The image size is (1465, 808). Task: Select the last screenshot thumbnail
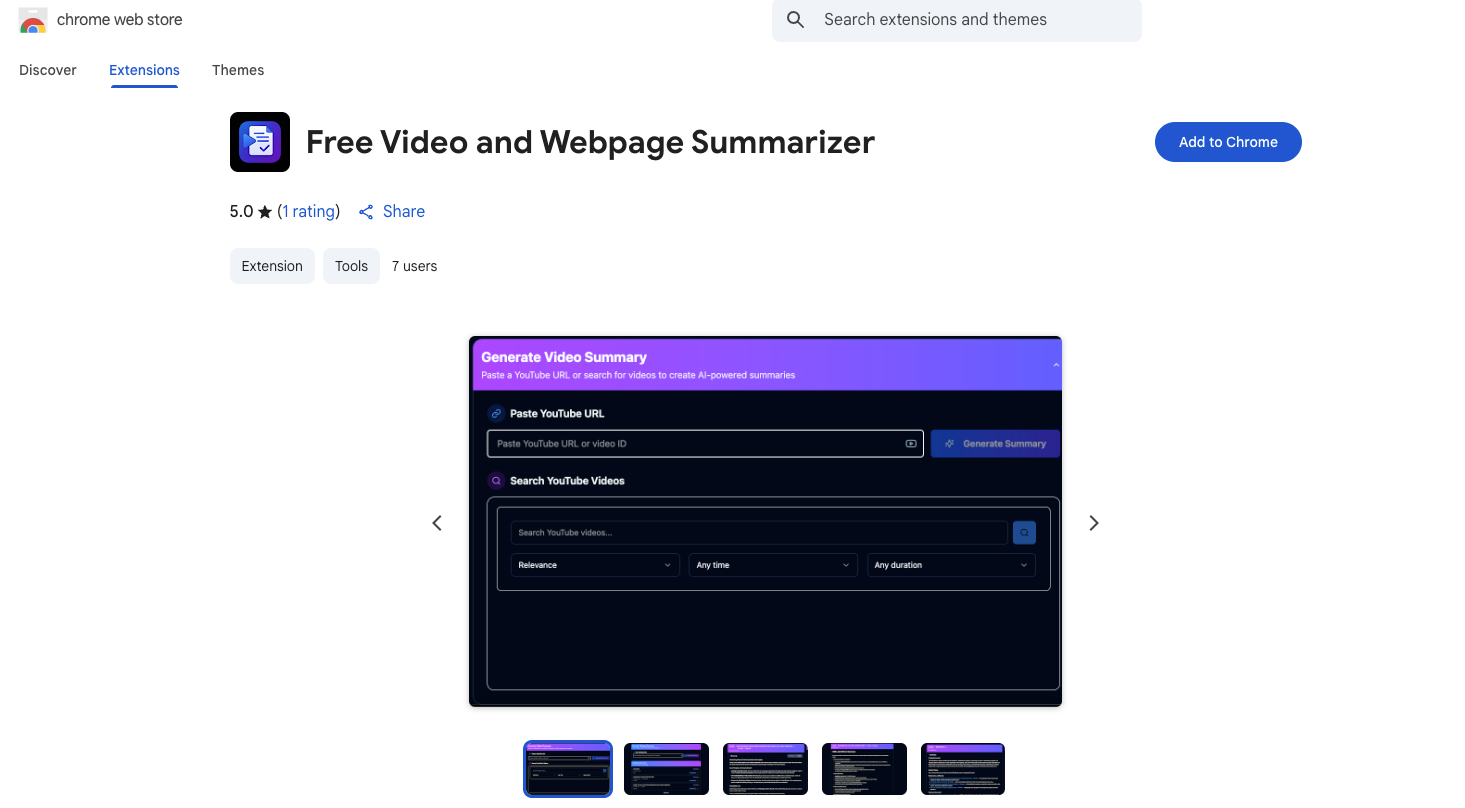(x=962, y=768)
